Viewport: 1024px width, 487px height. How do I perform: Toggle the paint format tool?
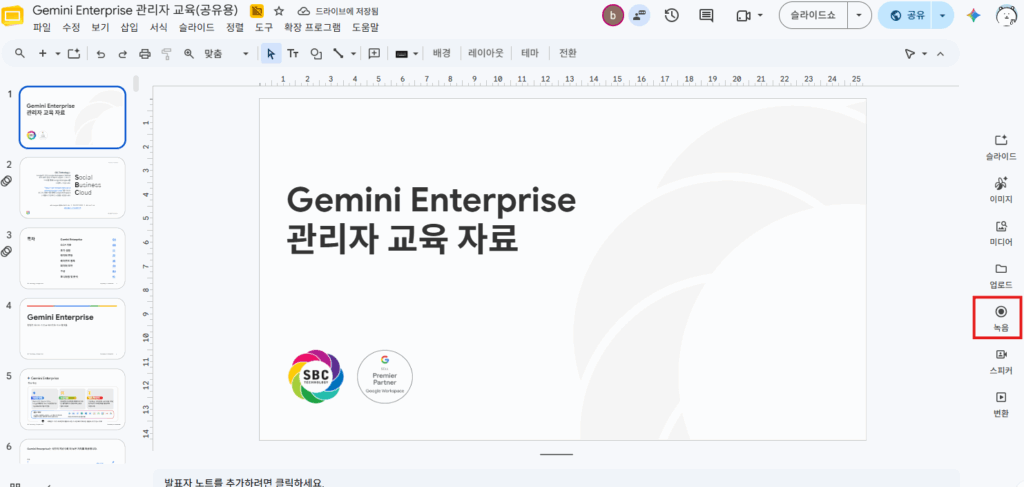click(166, 54)
